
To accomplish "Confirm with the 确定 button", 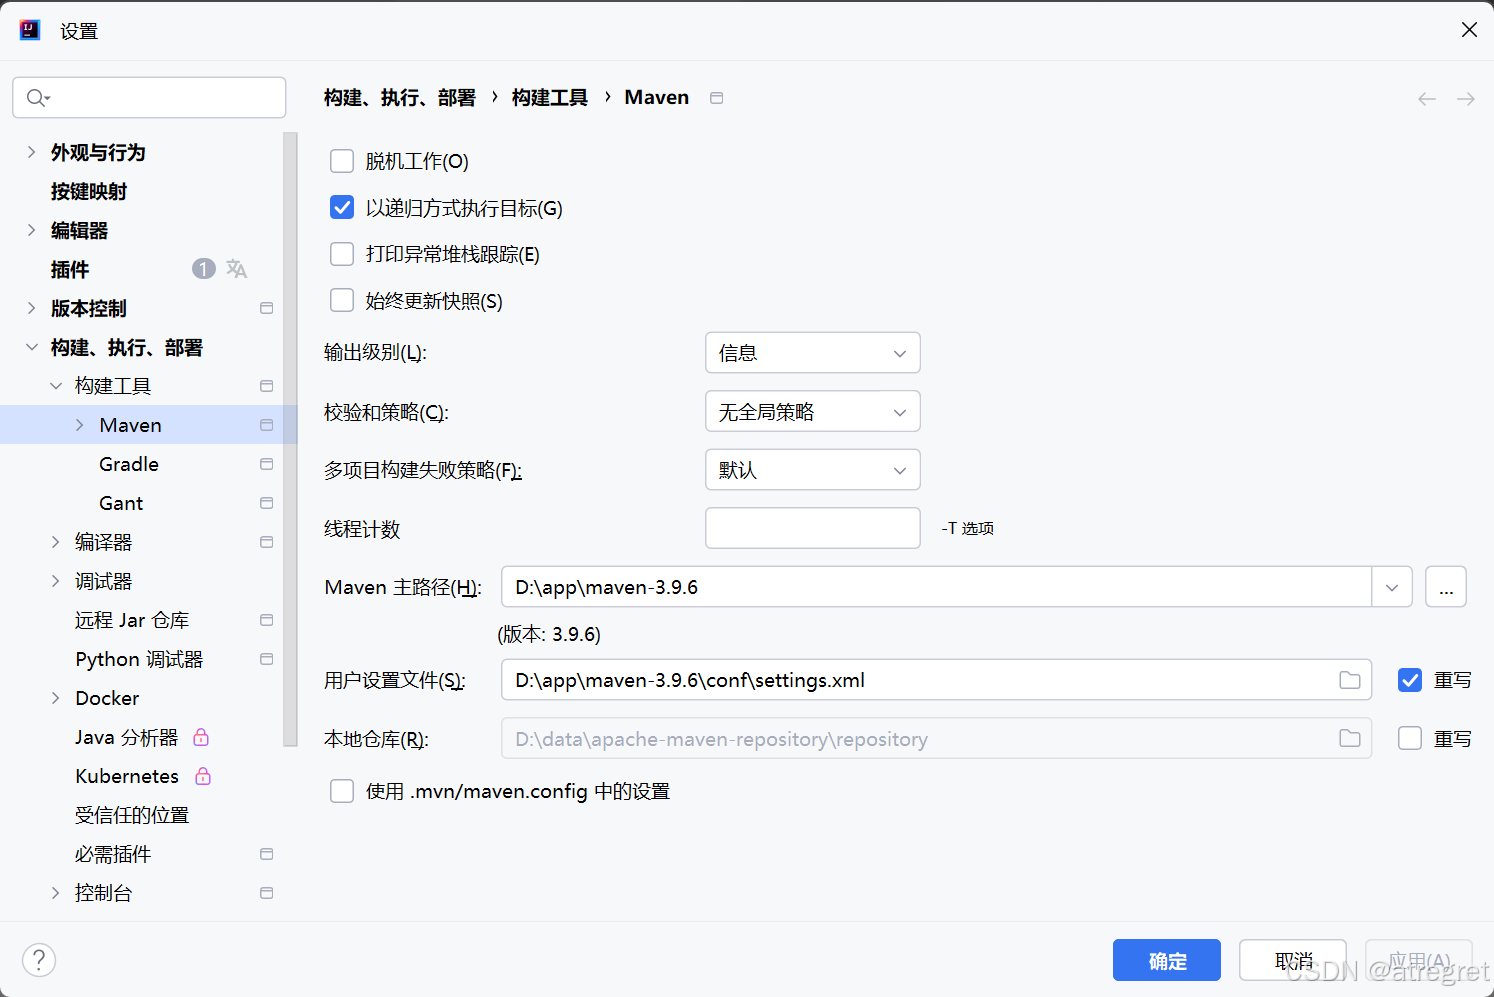I will tap(1167, 960).
